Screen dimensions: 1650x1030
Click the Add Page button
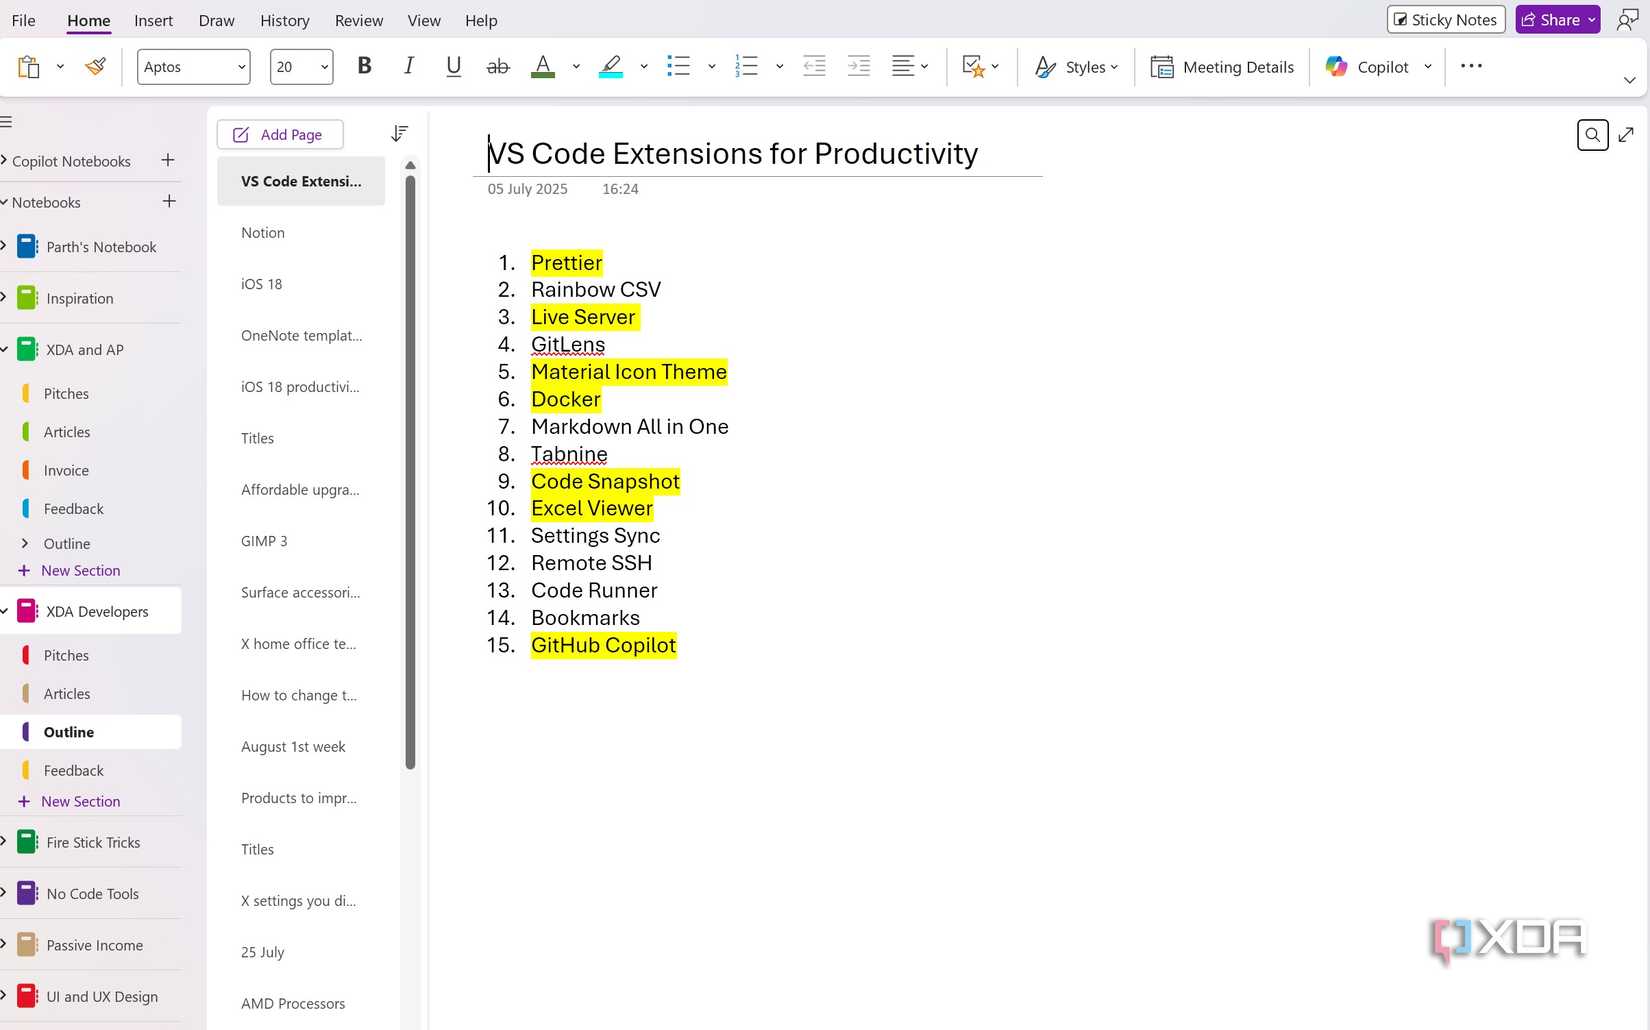(279, 134)
